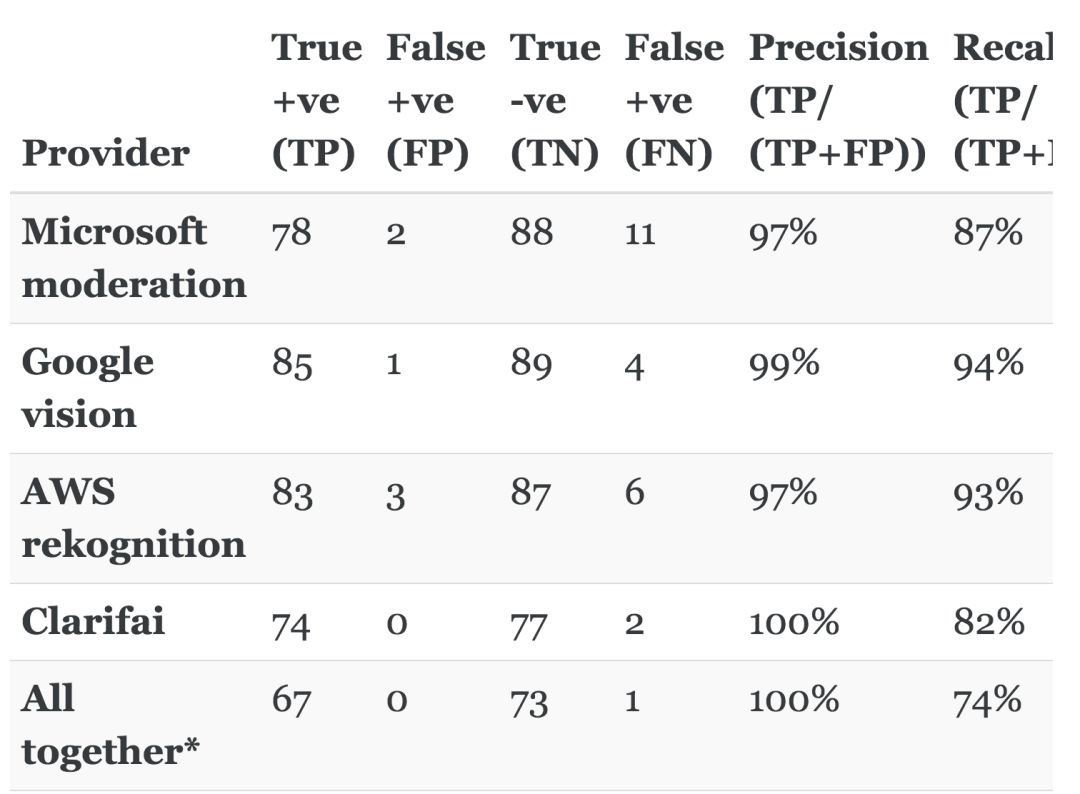Viewport: 1080px width, 794px height.
Task: Click the partially visible Recall column header
Action: pyautogui.click(x=1002, y=101)
